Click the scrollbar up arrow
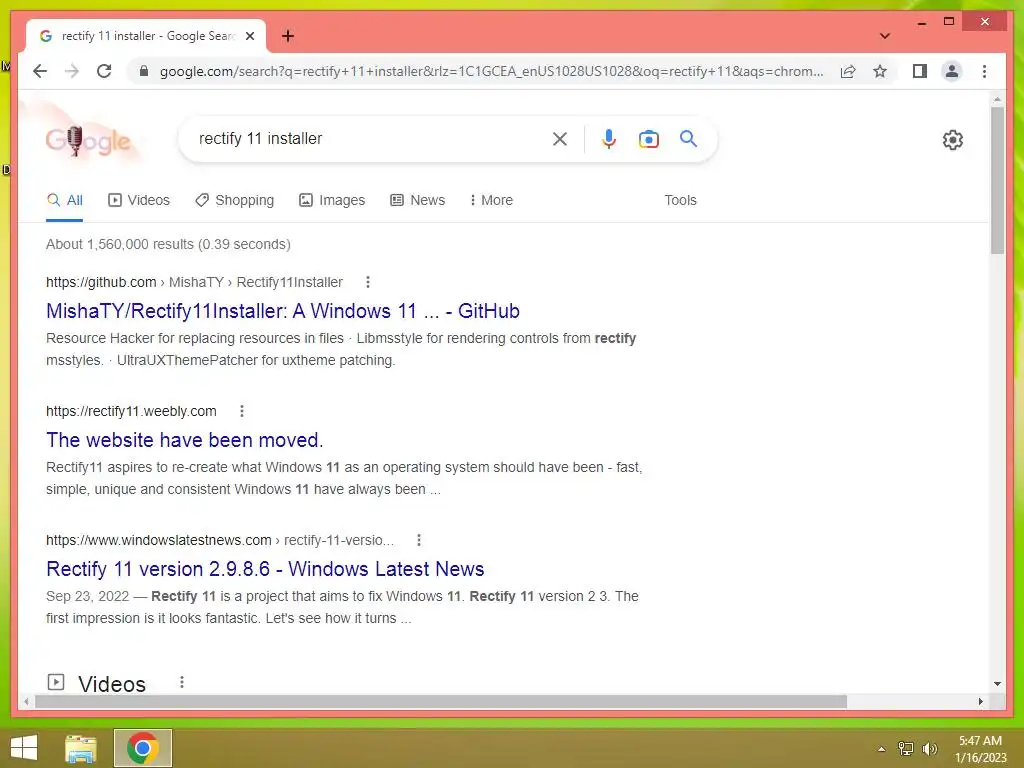Viewport: 1024px width, 768px height. tap(997, 99)
